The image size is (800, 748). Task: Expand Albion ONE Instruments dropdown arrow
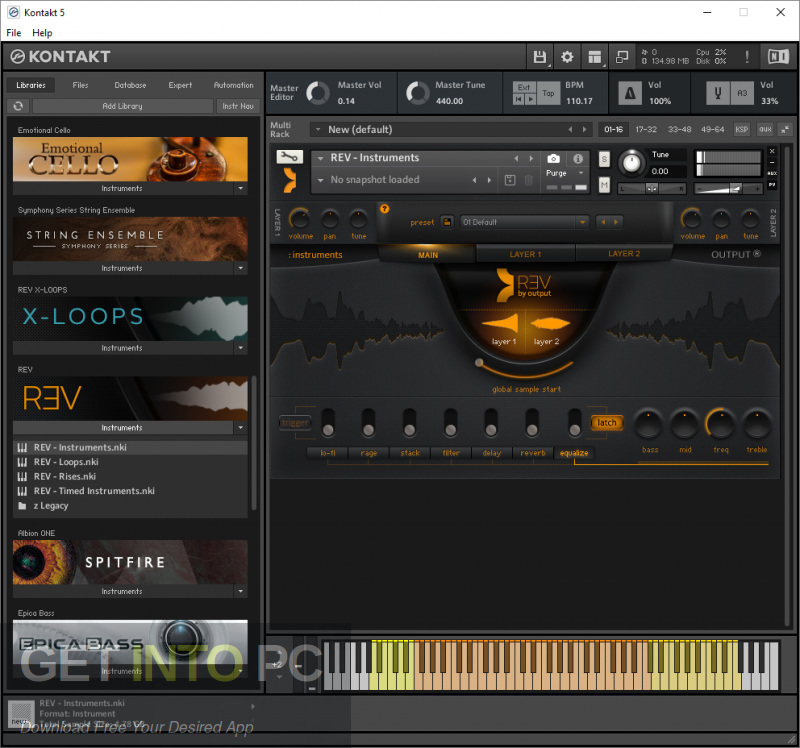(240, 591)
